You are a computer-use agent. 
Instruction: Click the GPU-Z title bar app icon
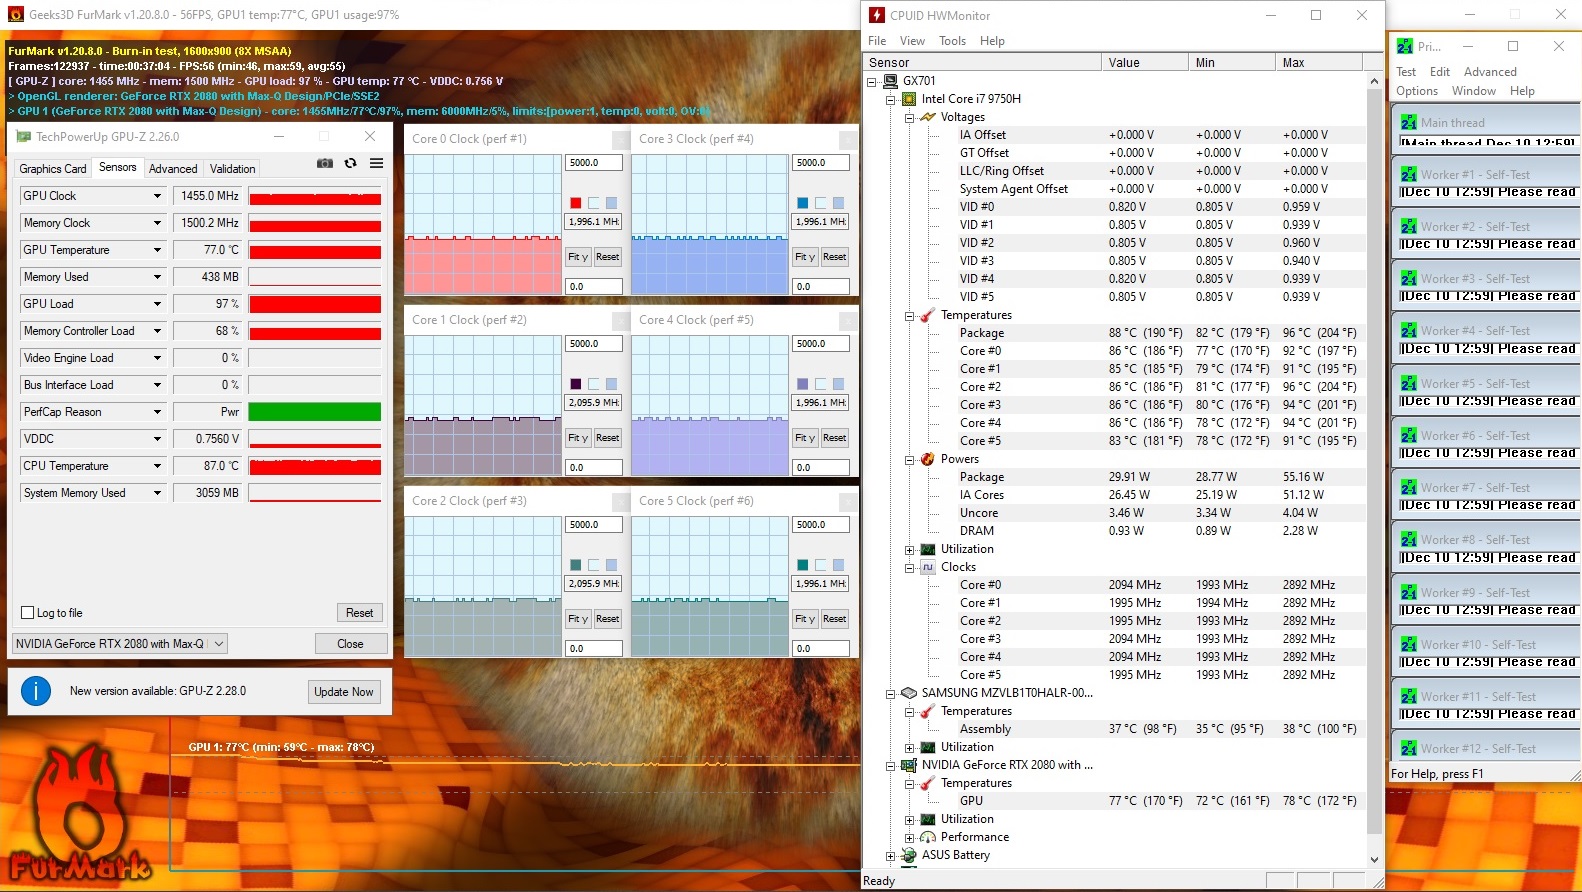tap(23, 136)
